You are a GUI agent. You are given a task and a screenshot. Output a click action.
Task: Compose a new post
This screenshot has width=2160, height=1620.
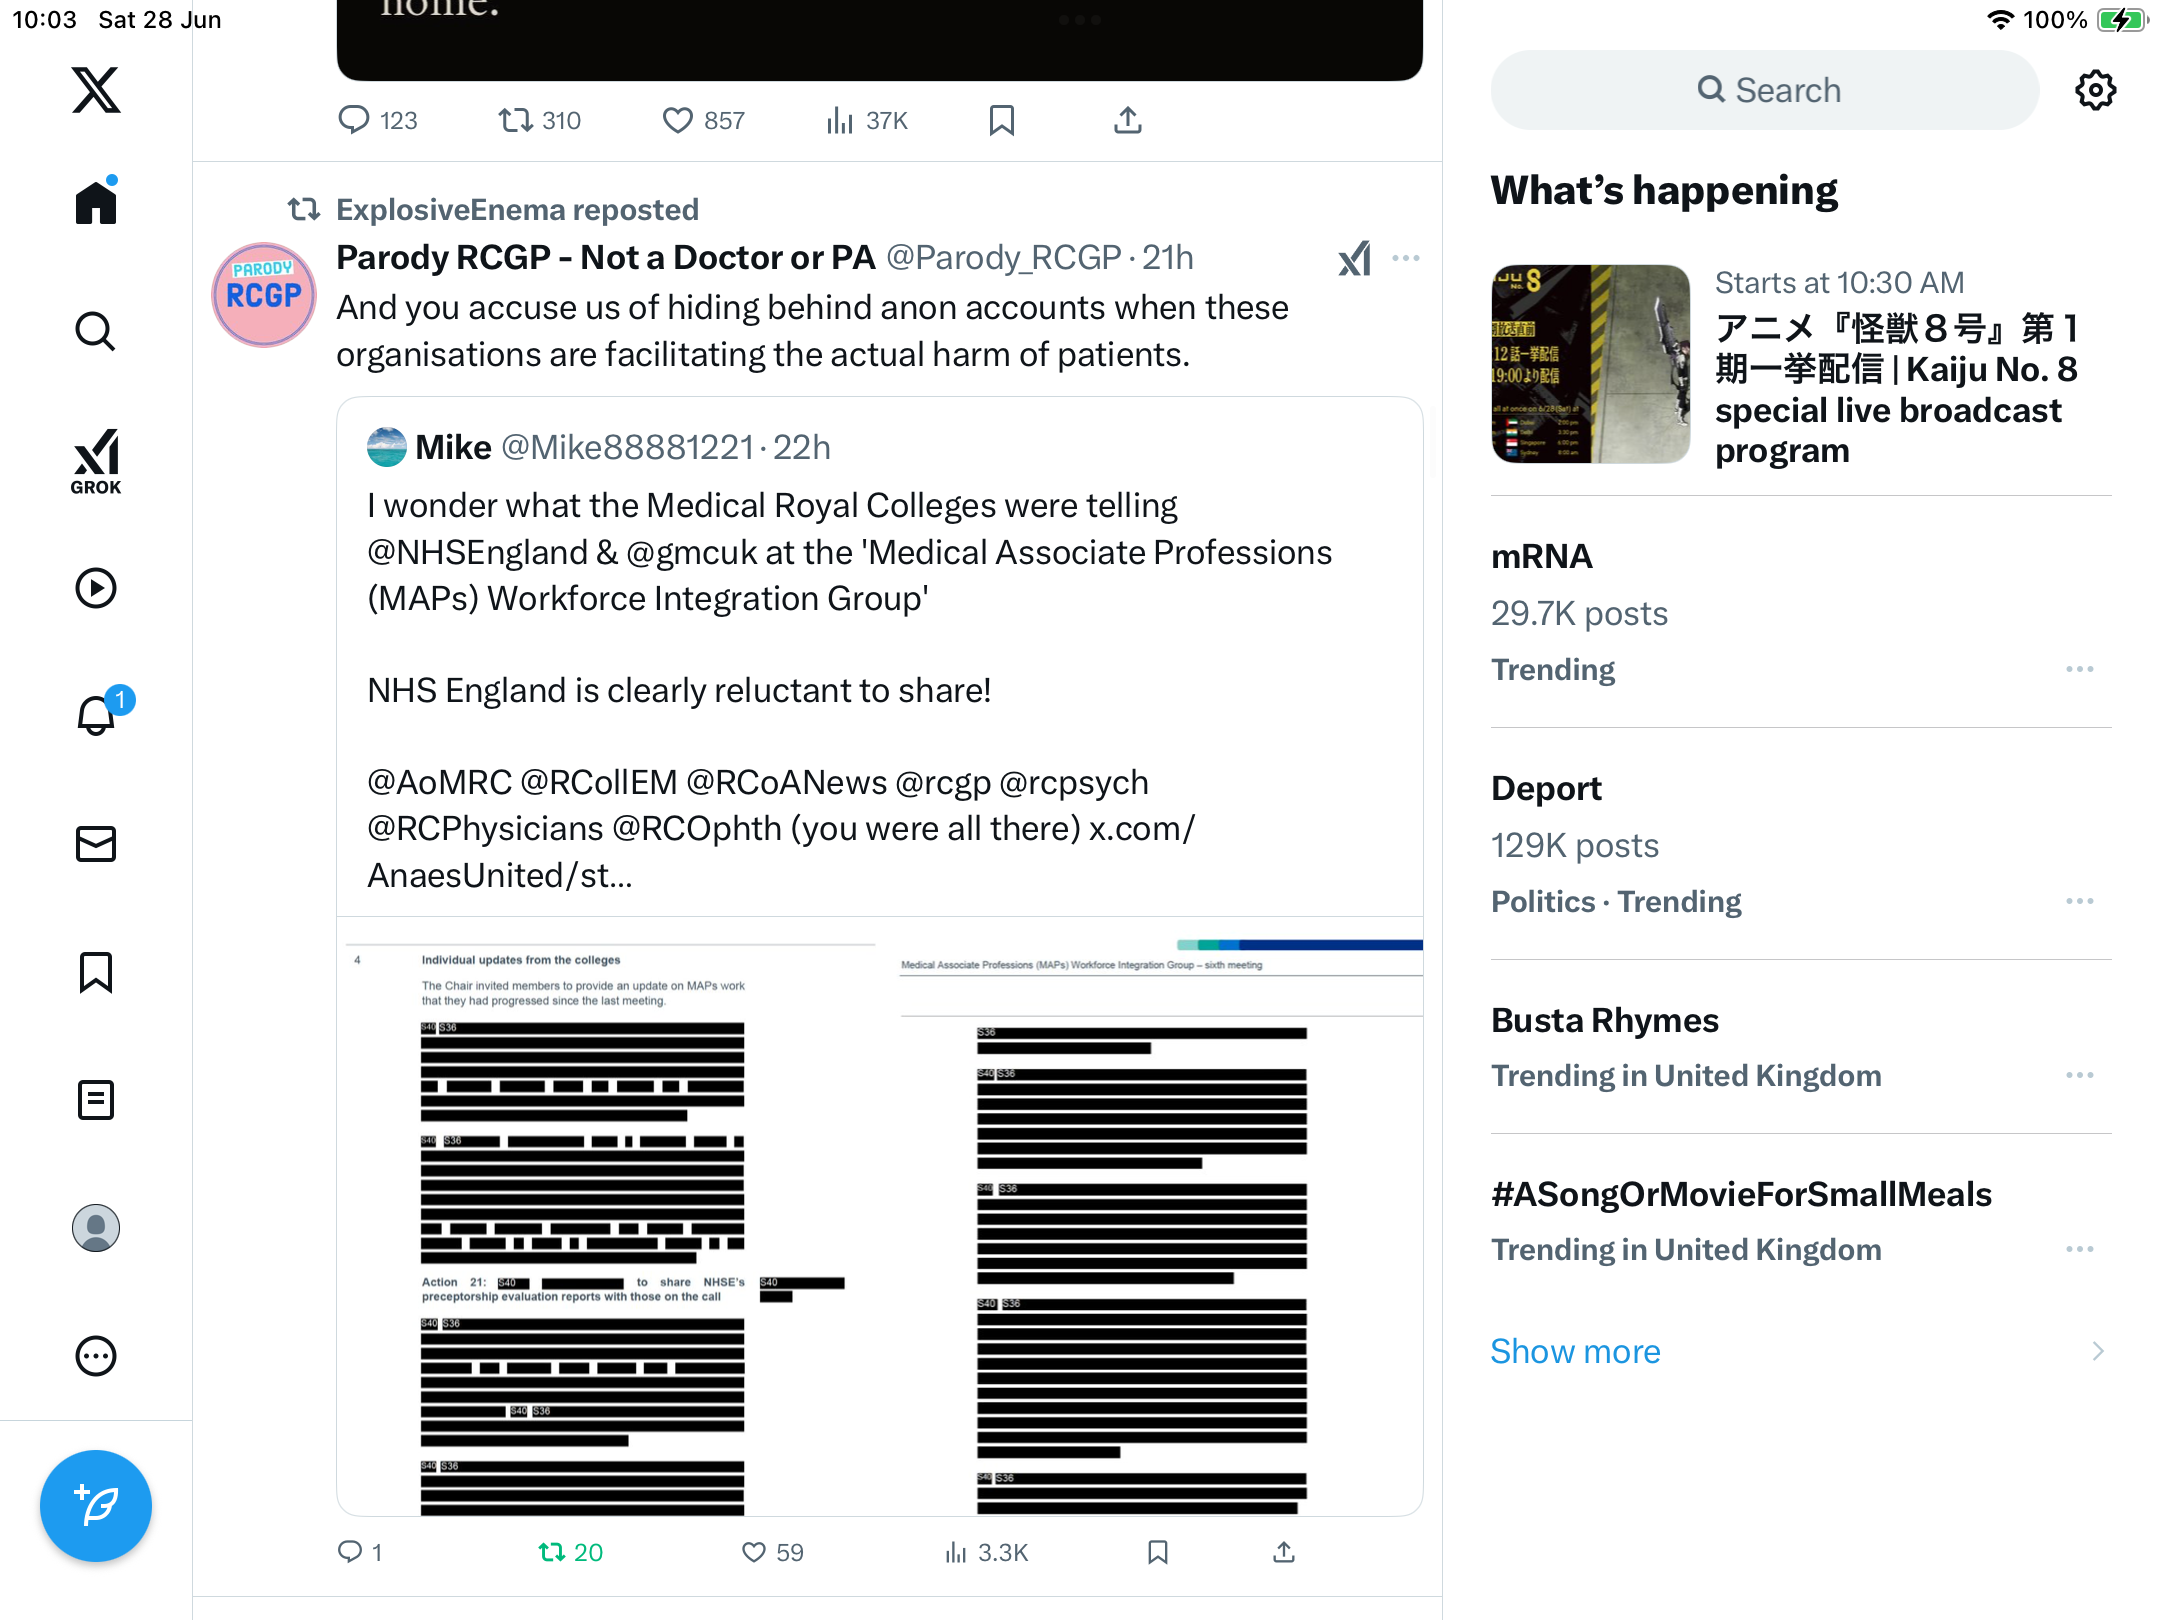[96, 1506]
